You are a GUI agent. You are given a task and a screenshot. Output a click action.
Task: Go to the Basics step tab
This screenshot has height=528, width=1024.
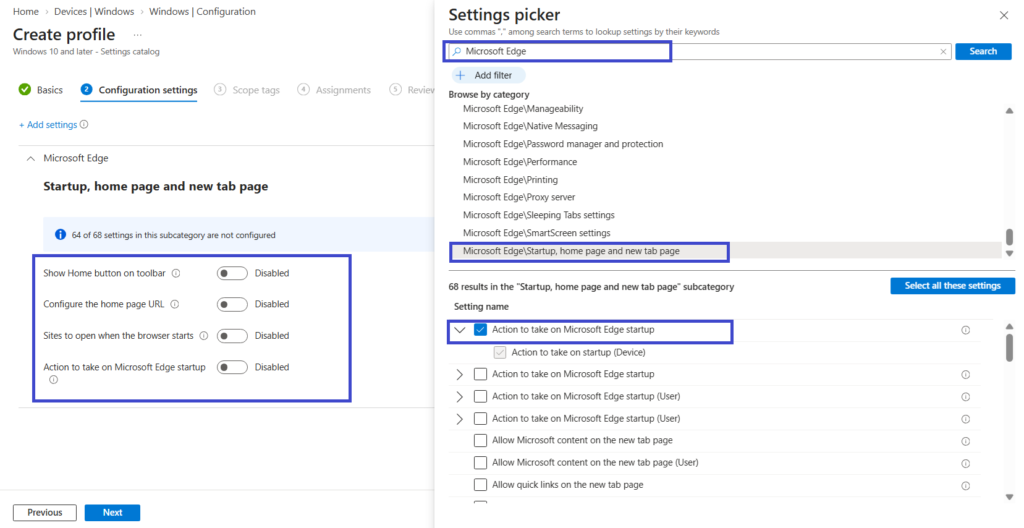point(40,90)
